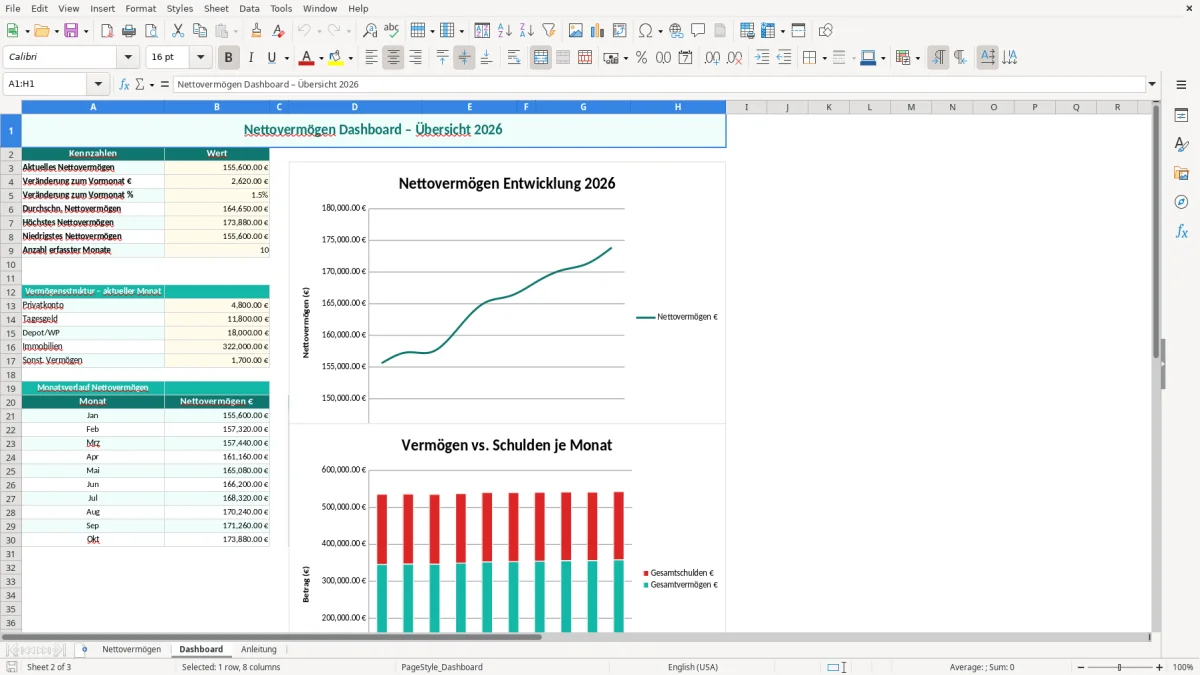Toggle Italic formatting
The width and height of the screenshot is (1200, 675).
point(250,58)
